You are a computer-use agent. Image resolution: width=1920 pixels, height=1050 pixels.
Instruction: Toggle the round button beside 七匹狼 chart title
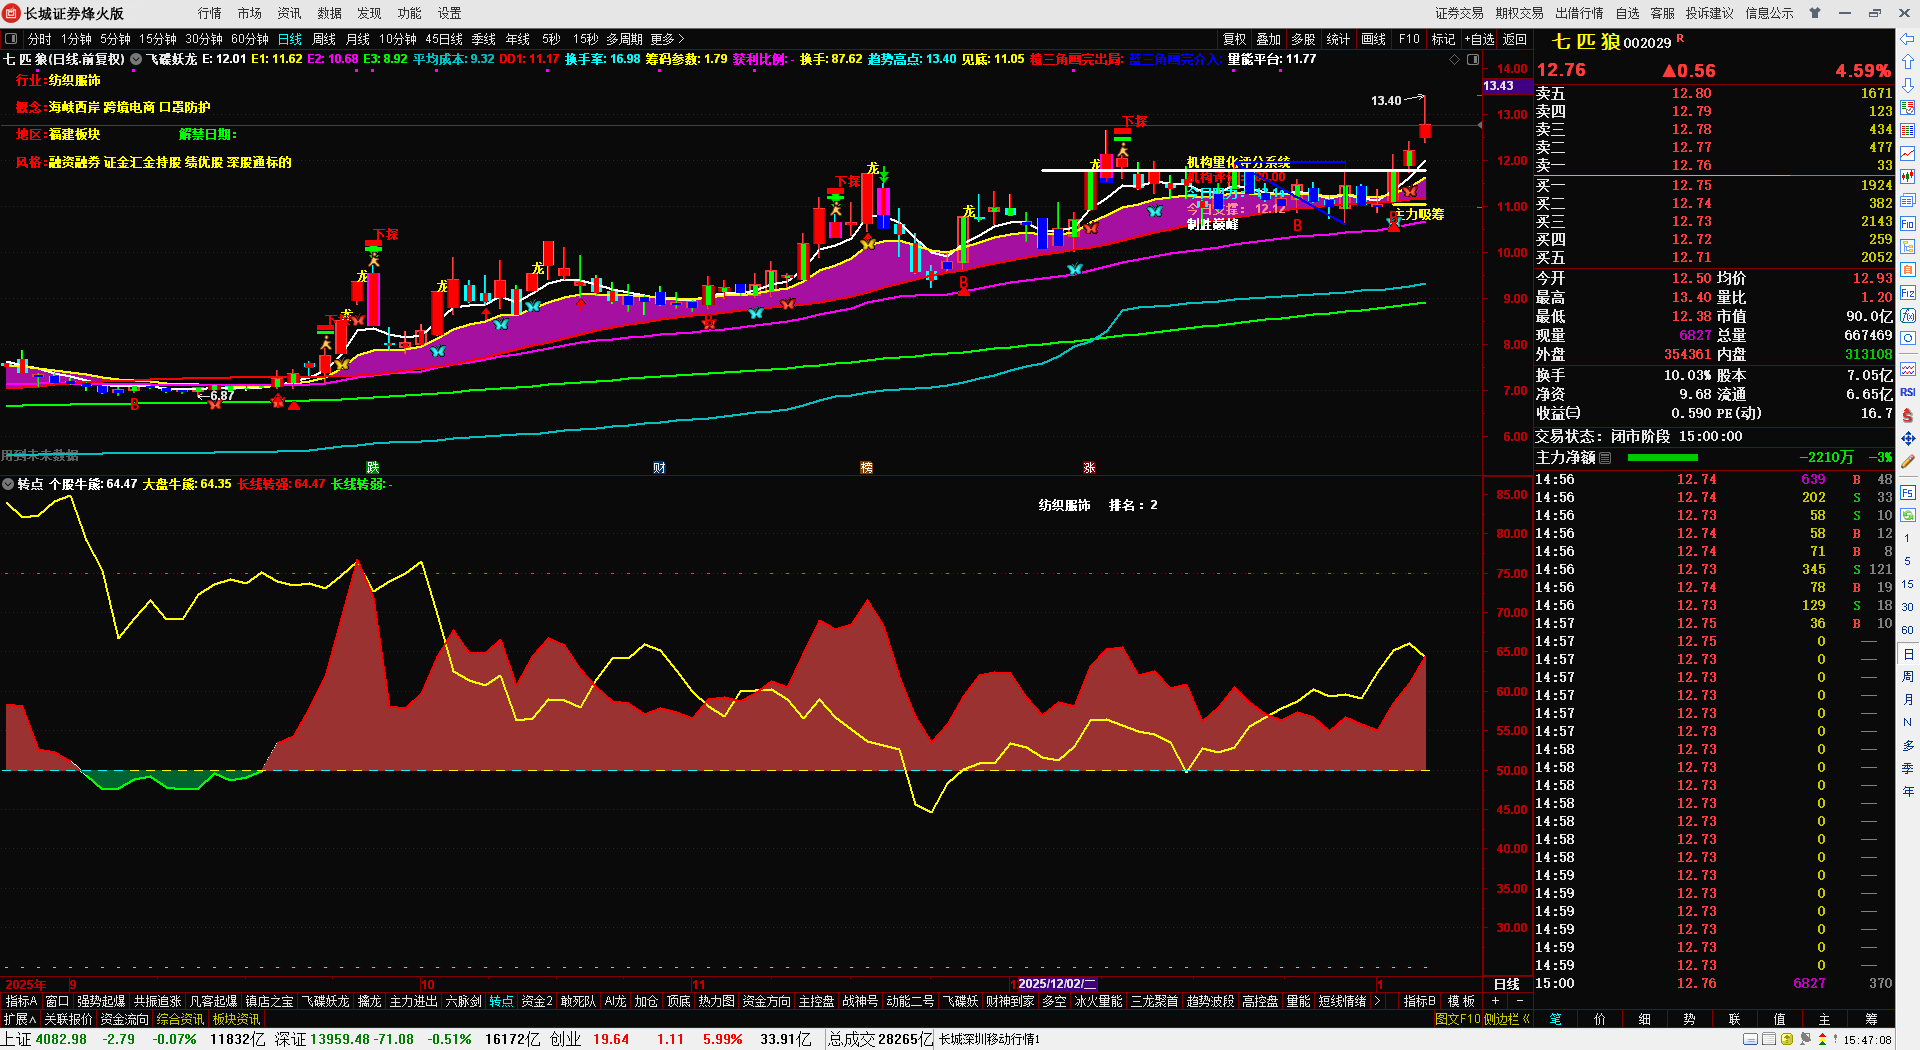coord(136,59)
